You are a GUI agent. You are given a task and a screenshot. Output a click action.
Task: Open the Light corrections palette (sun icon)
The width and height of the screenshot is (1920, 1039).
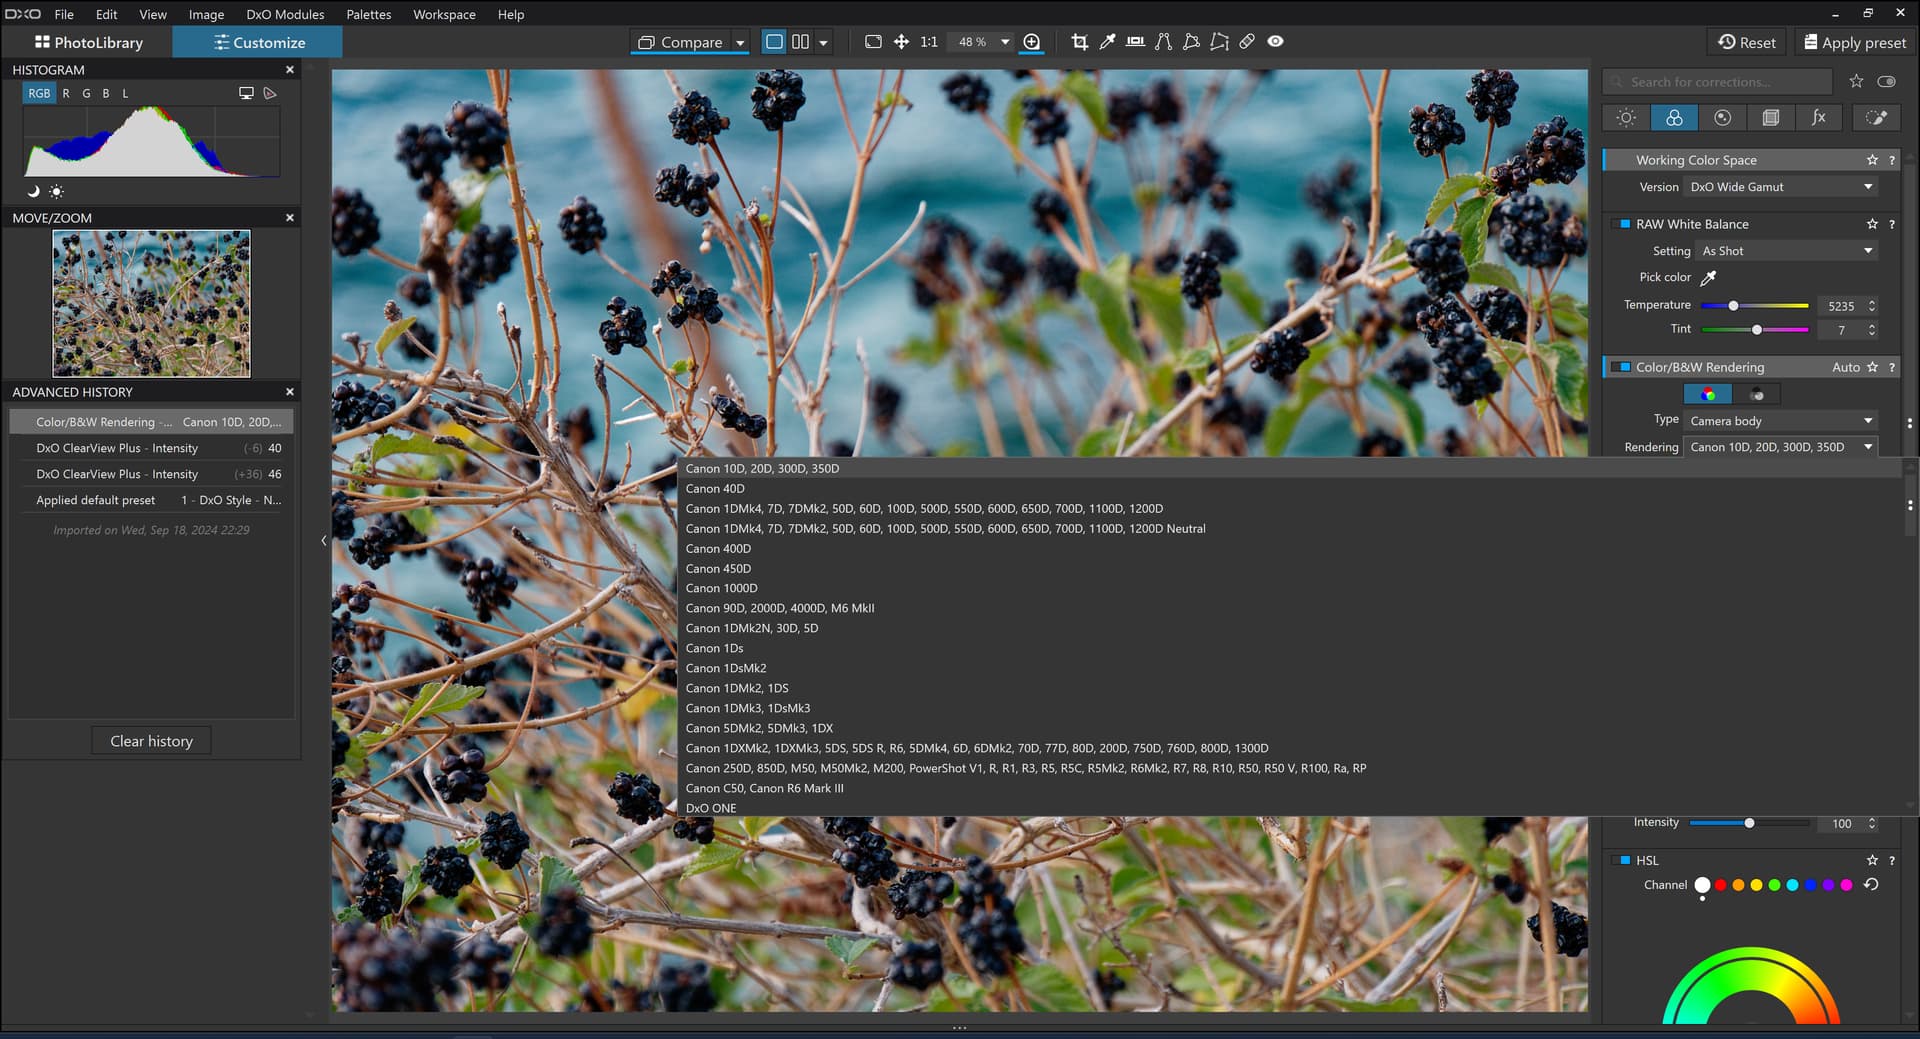point(1626,118)
